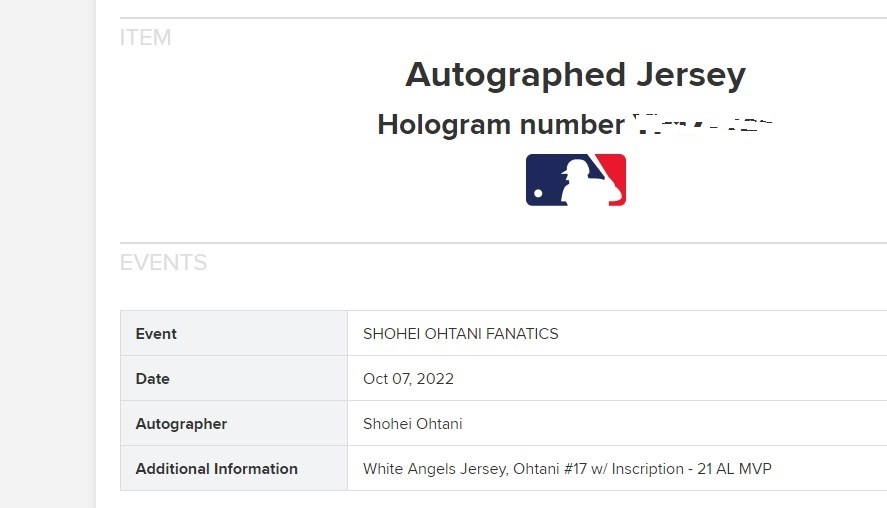Click the Additional Information row label
887x508 pixels.
[x=217, y=468]
